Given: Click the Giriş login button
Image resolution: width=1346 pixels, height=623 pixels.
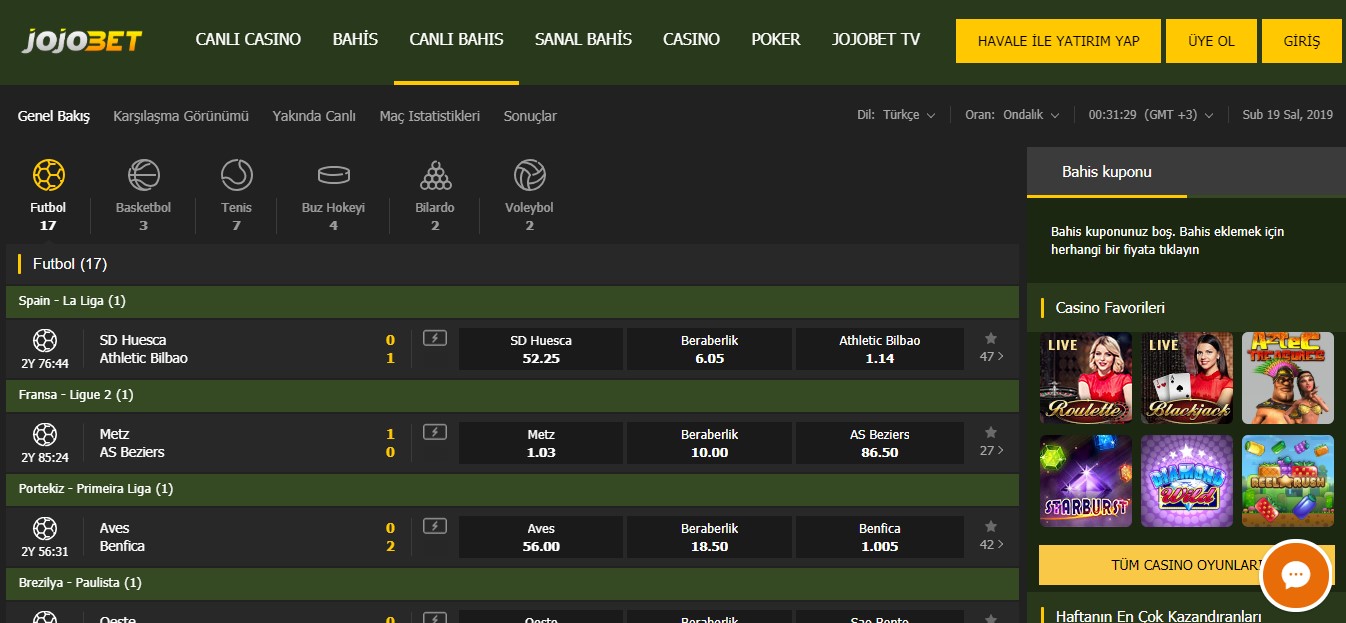Looking at the screenshot, I should [x=1302, y=41].
